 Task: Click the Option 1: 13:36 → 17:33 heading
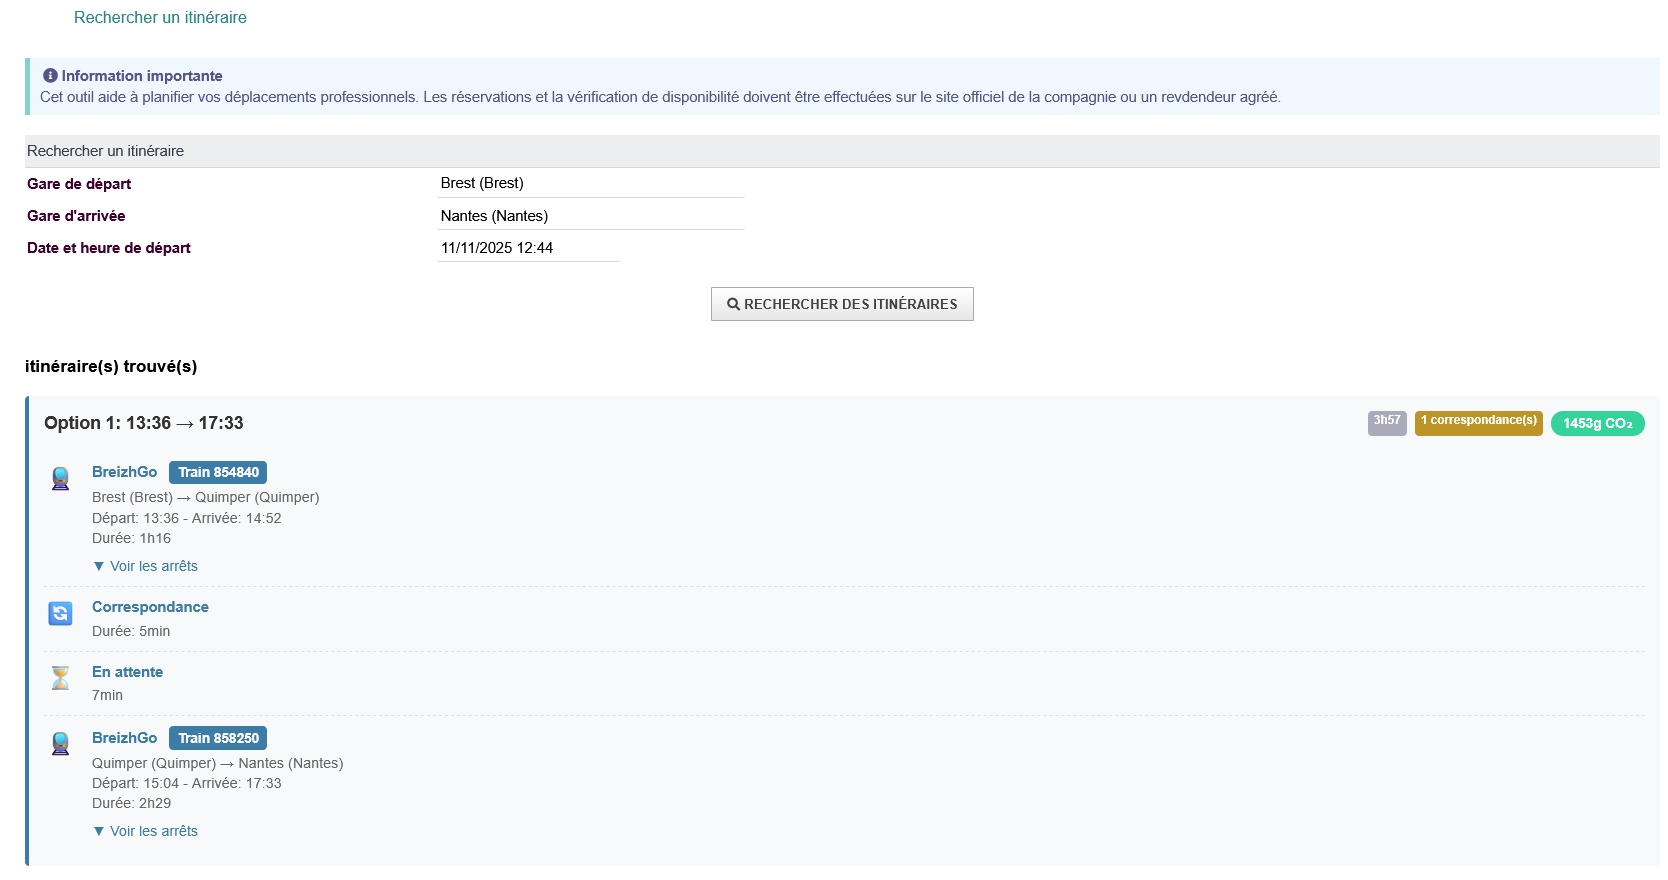coord(144,423)
